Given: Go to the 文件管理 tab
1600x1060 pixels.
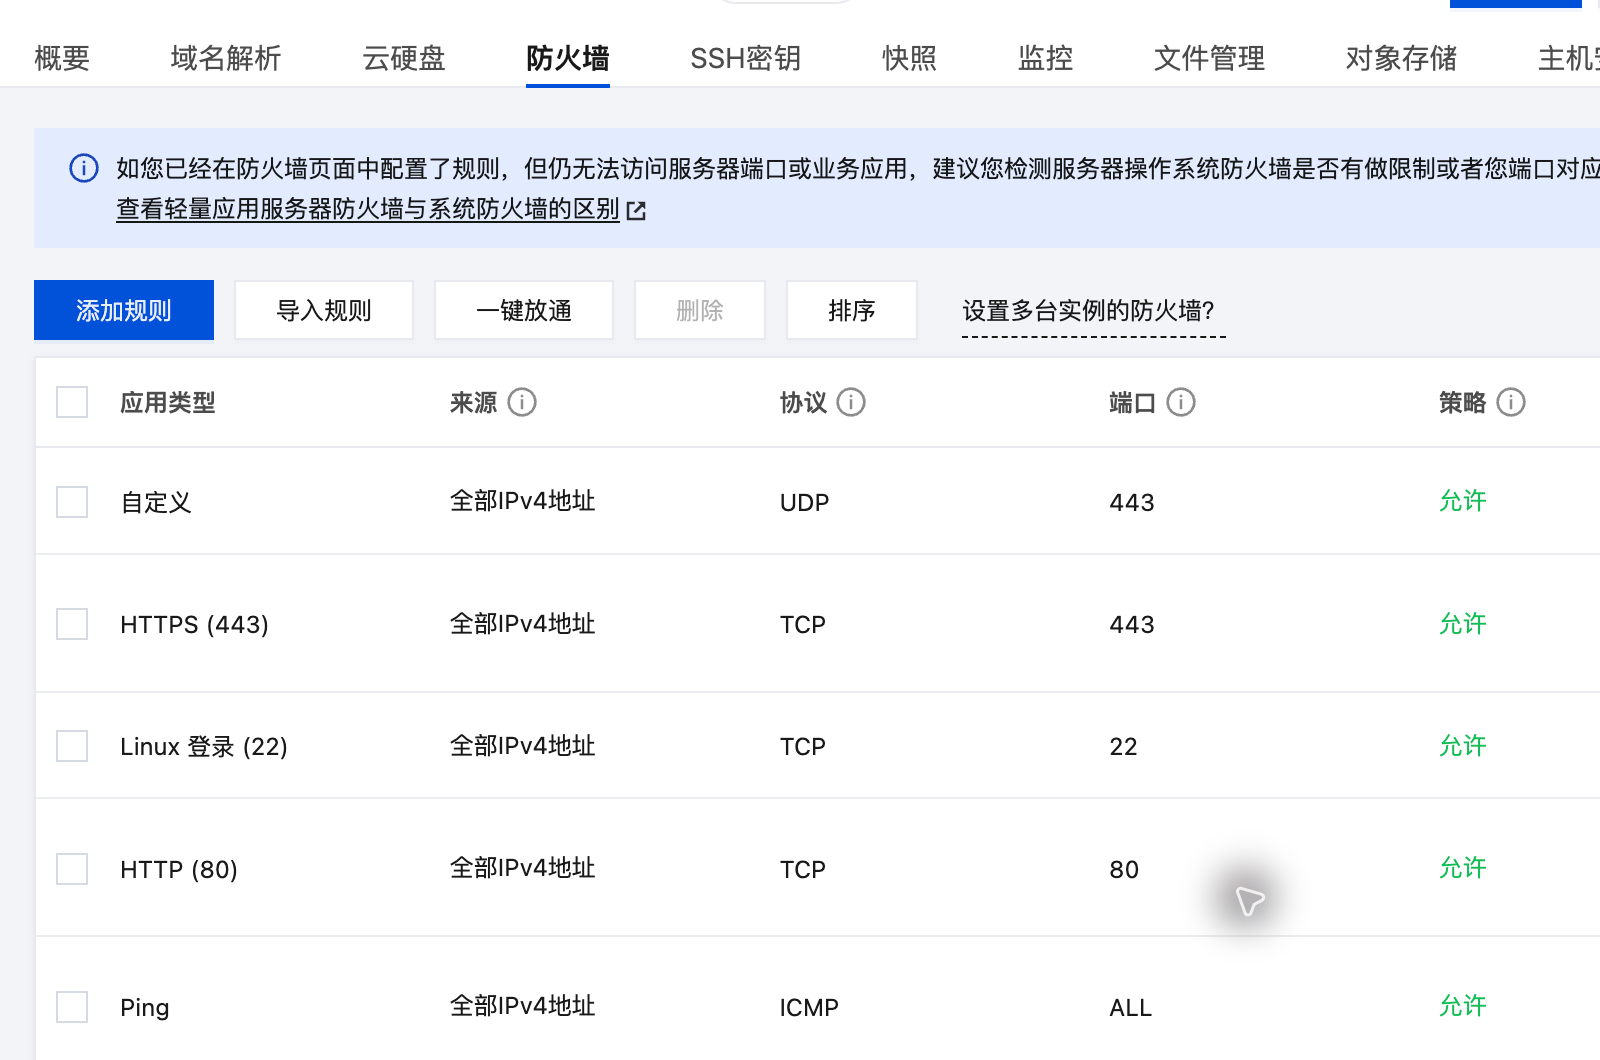Looking at the screenshot, I should coord(1210,58).
